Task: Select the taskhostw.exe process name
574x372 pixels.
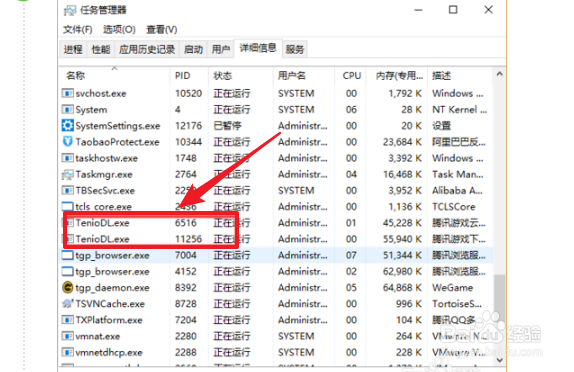Action: [107, 158]
